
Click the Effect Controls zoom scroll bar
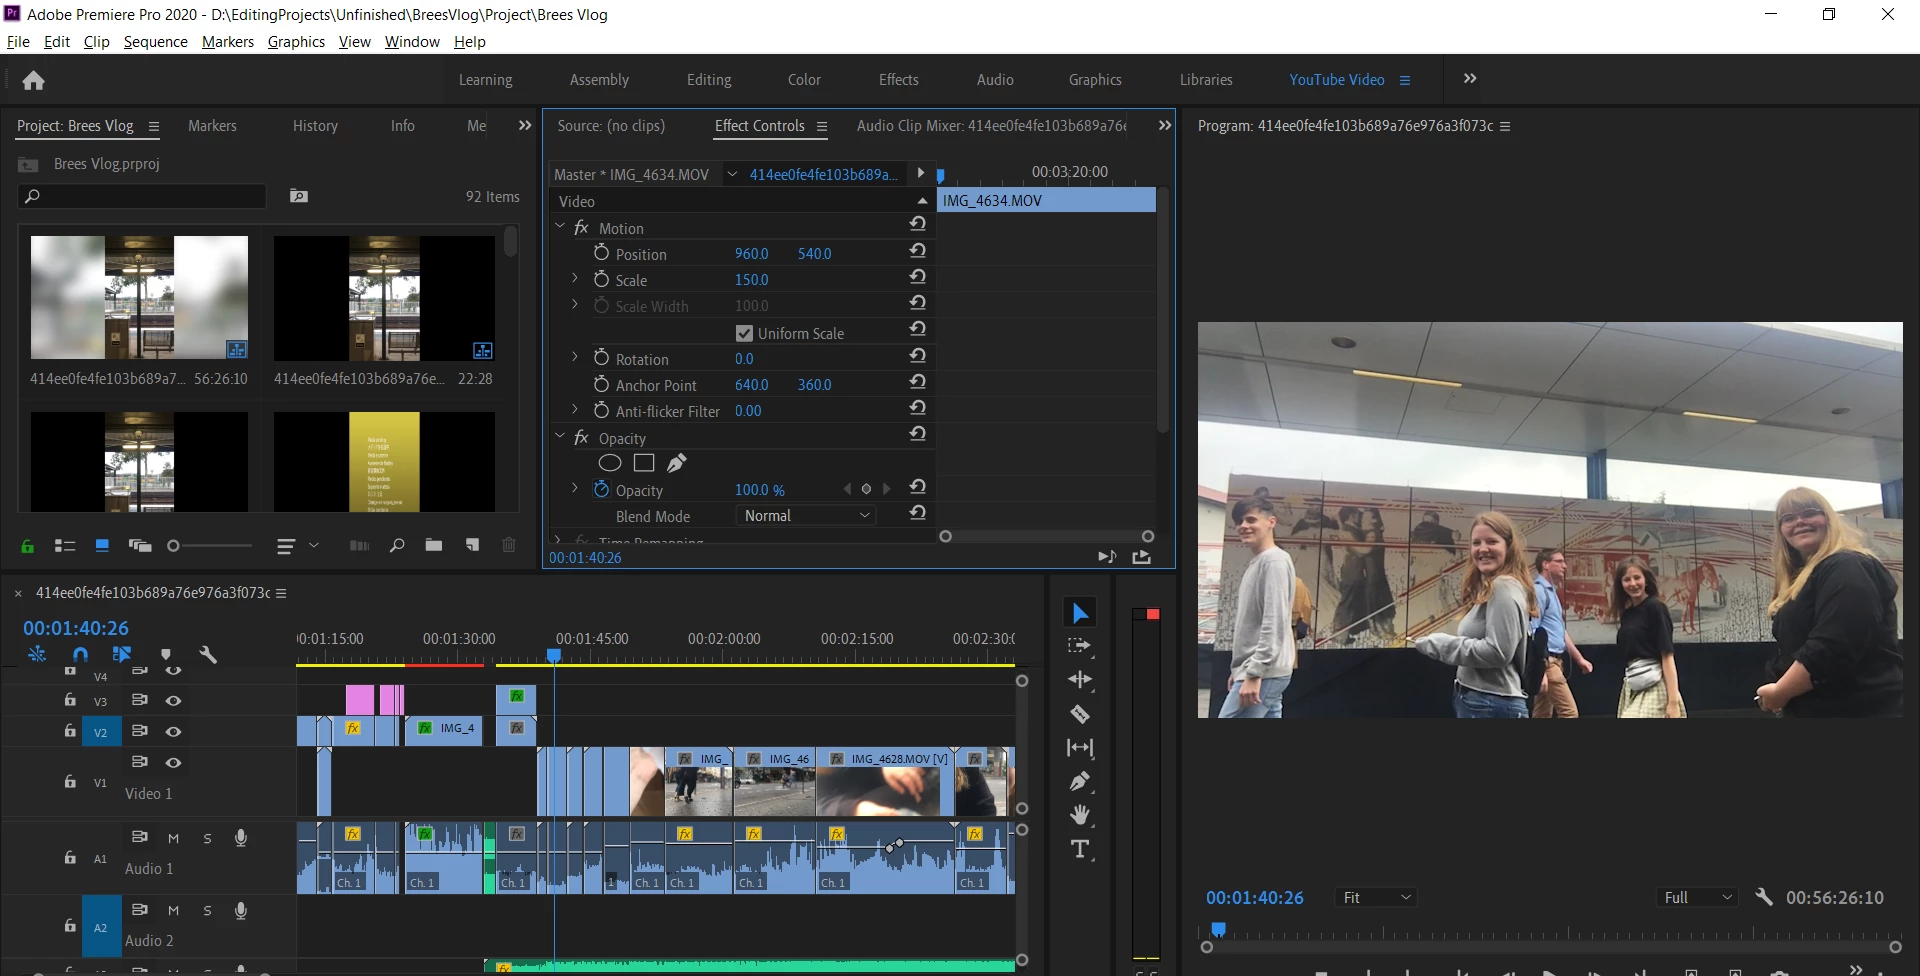pyautogui.click(x=1046, y=537)
